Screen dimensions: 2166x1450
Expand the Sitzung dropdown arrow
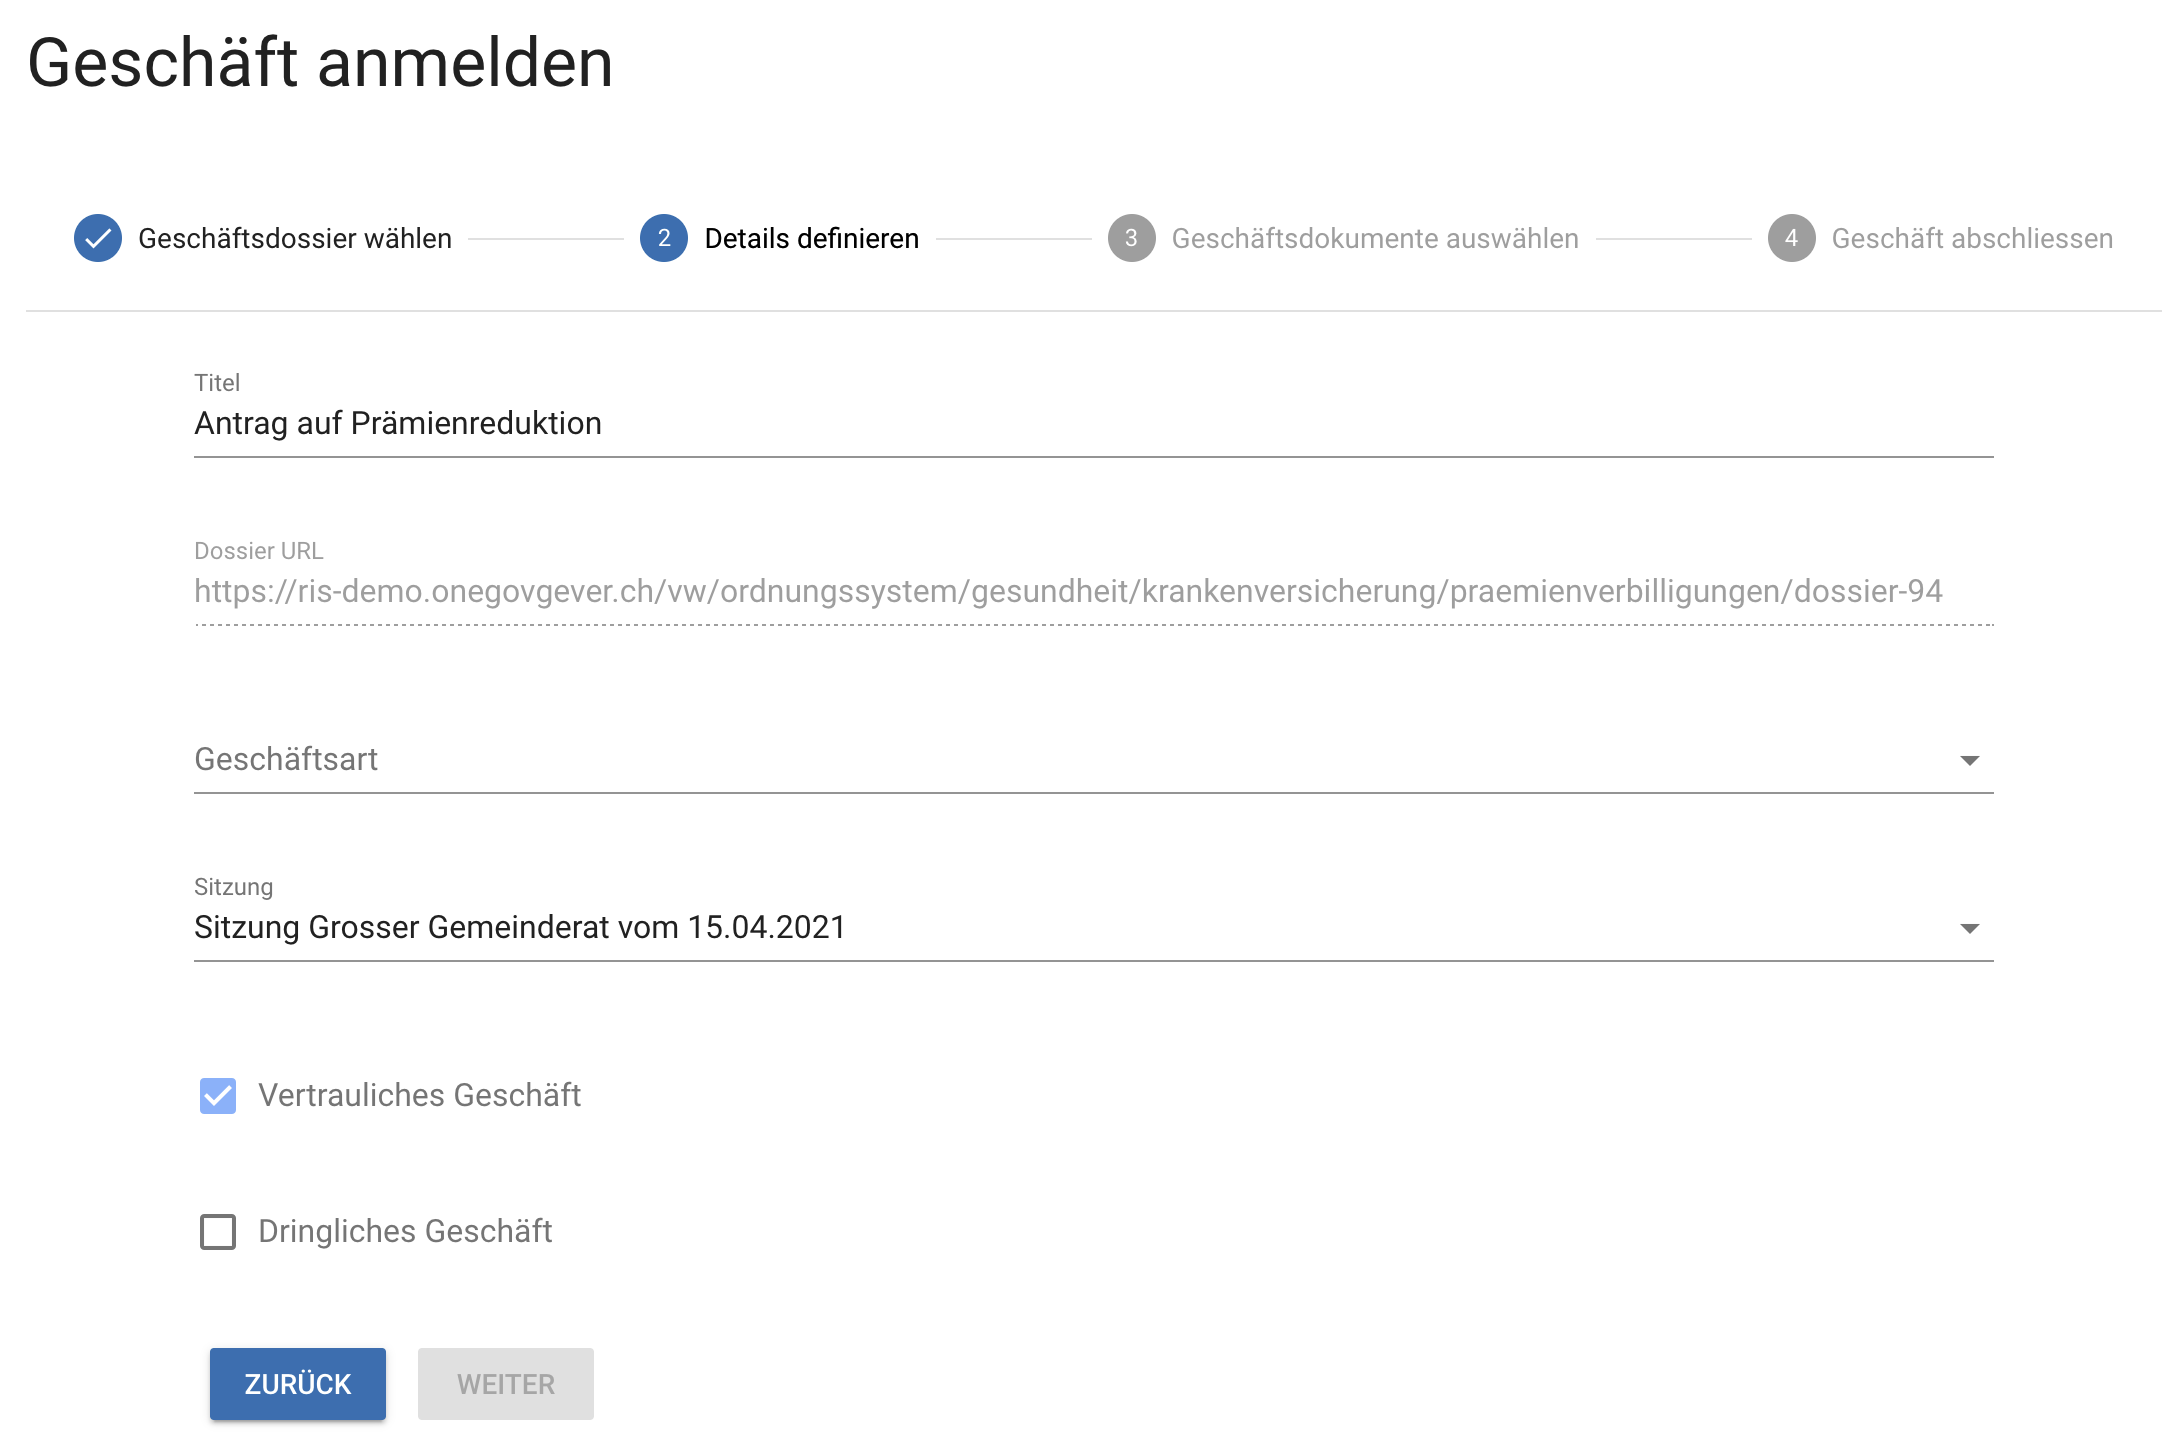click(1969, 929)
